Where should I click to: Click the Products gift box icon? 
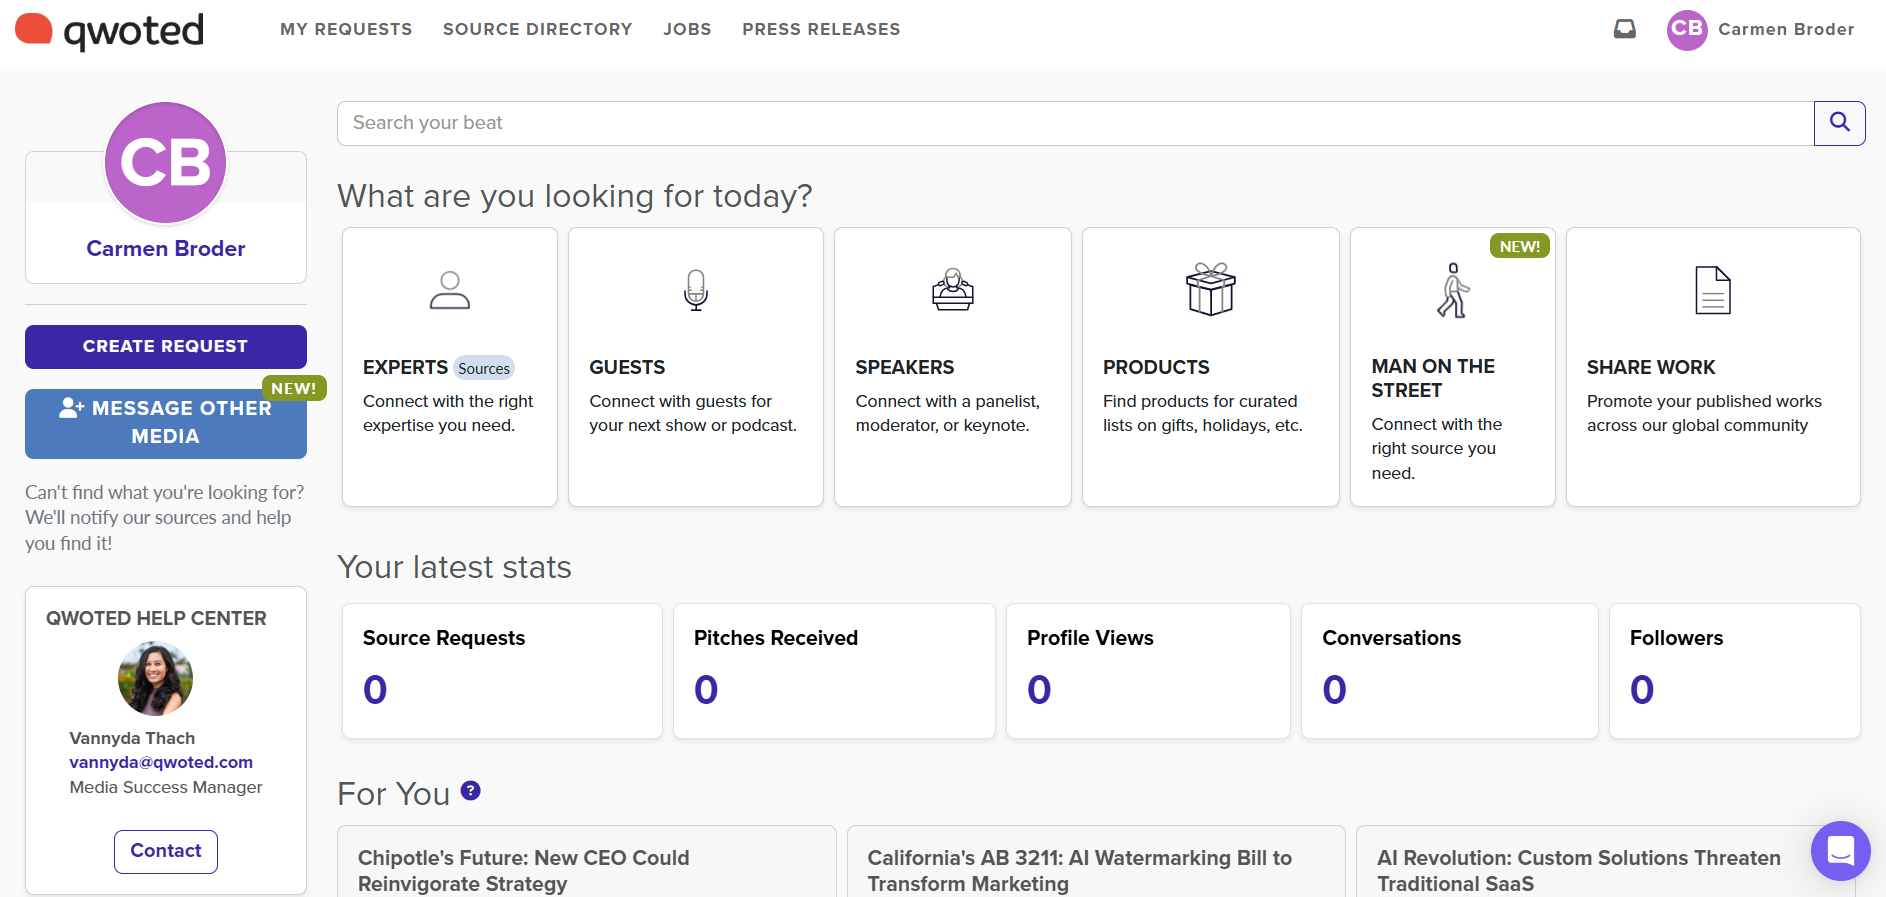1211,290
